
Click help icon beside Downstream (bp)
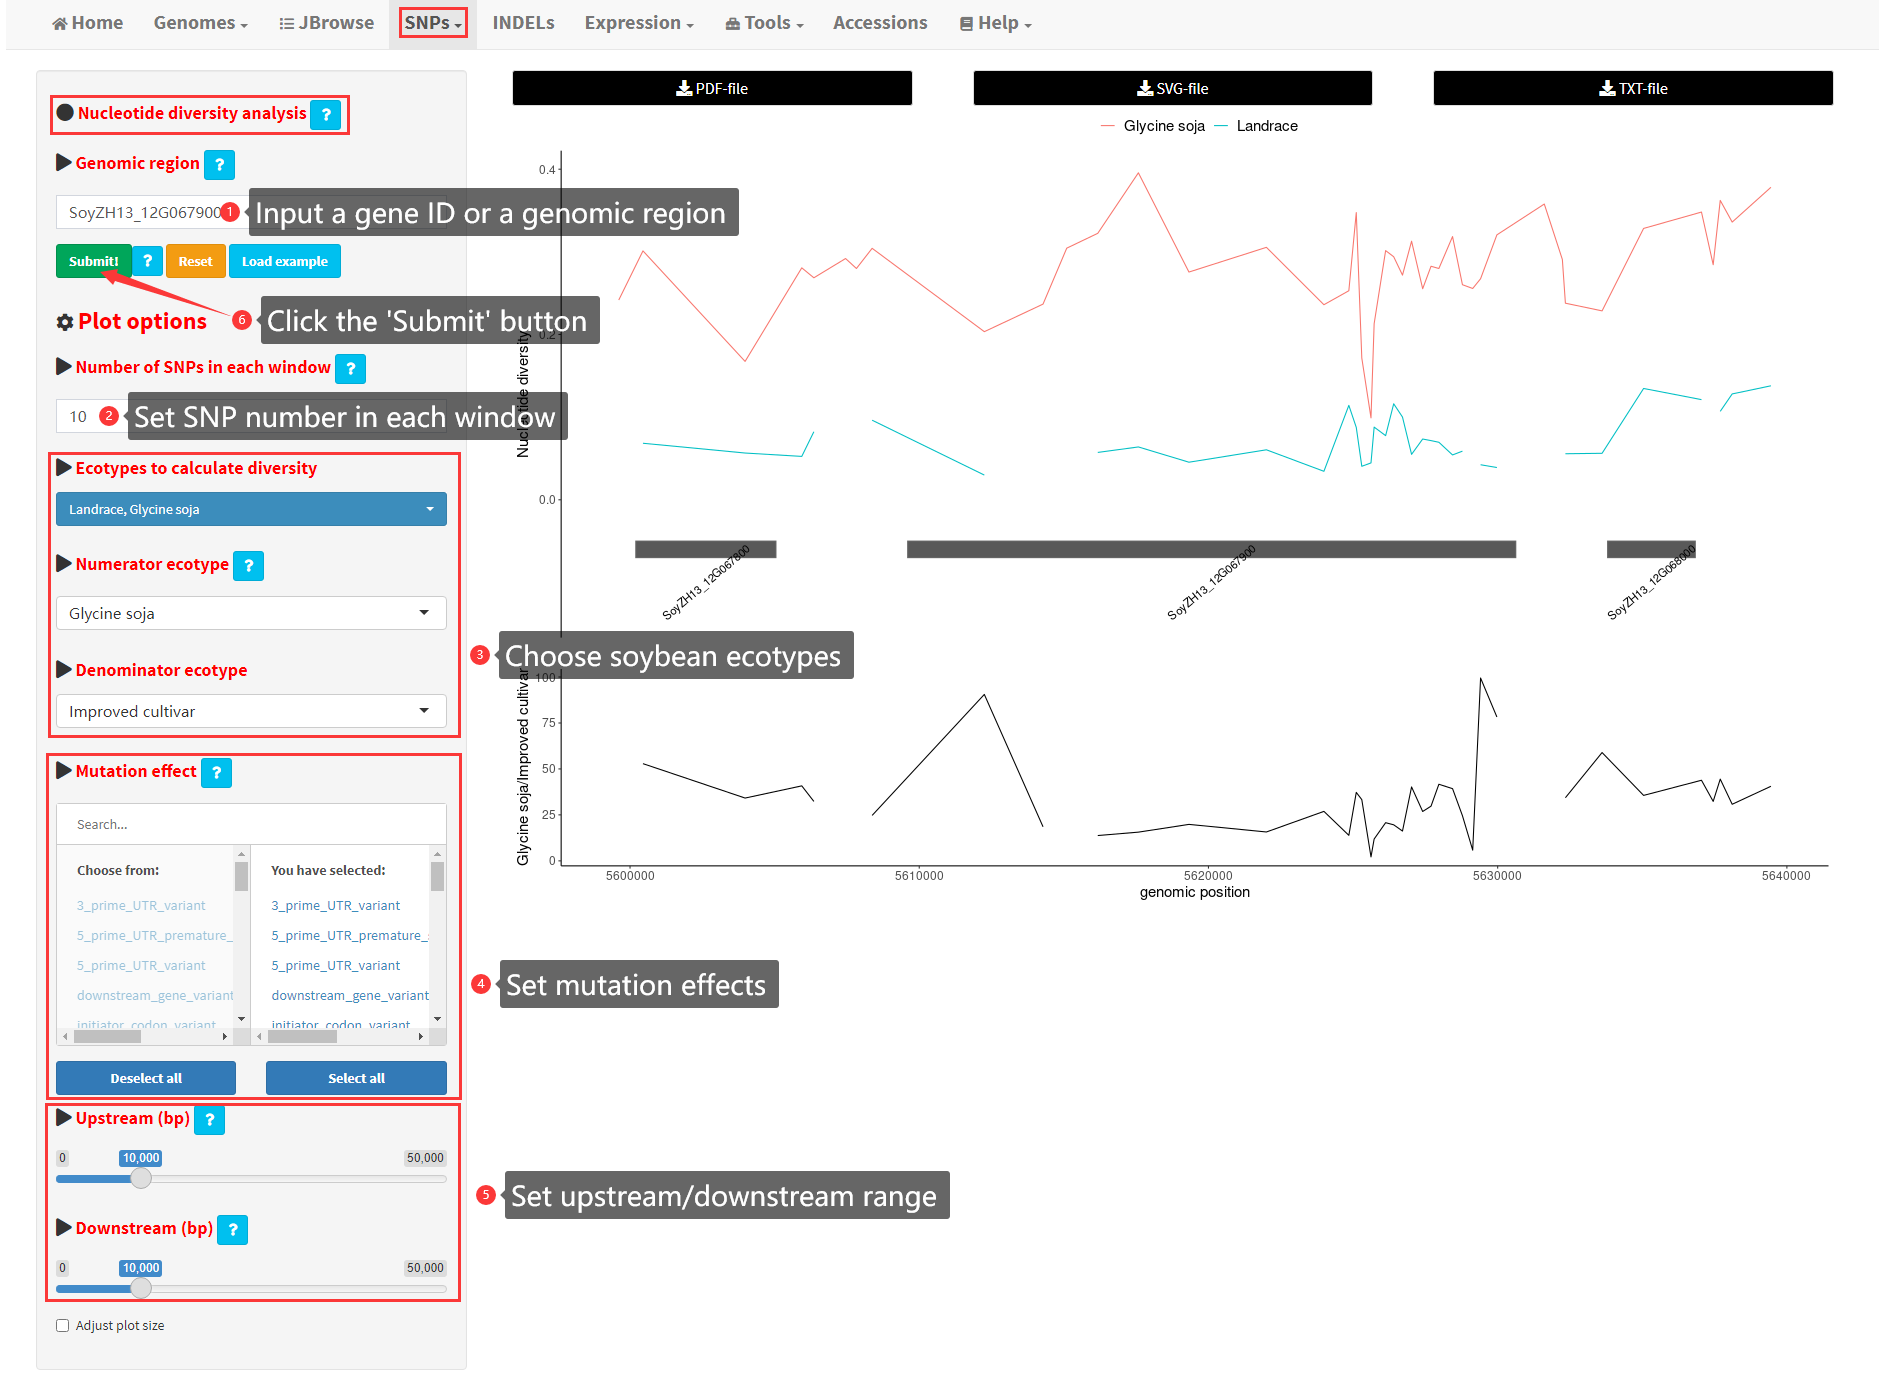coord(232,1230)
